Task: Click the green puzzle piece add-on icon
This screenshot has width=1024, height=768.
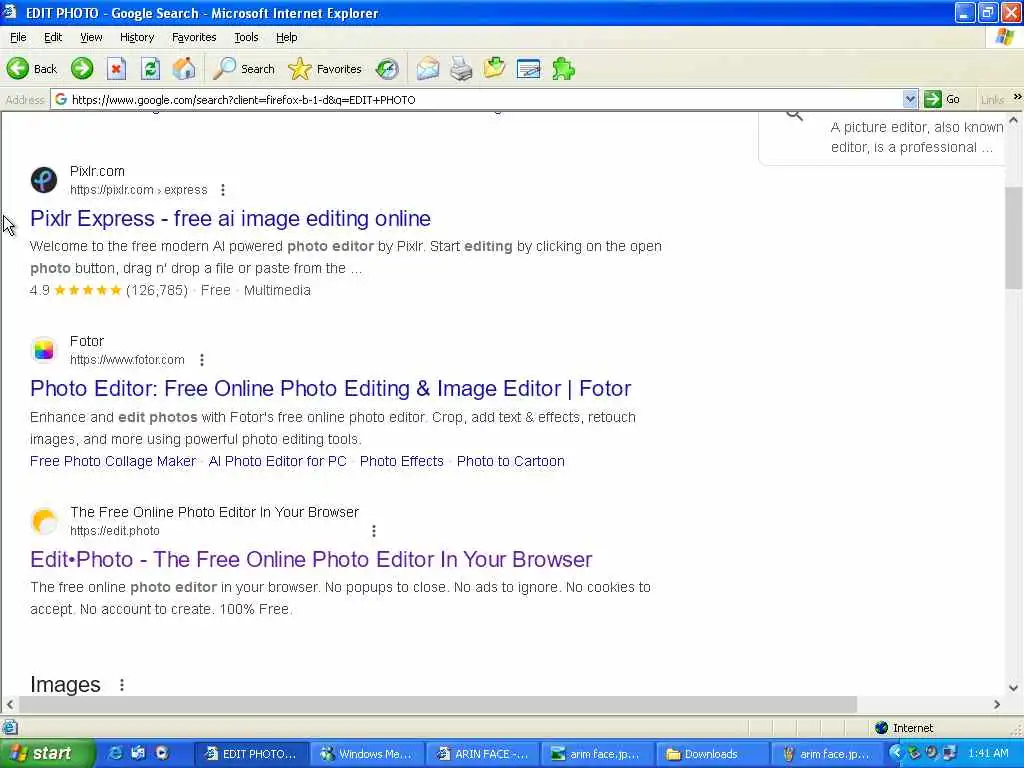Action: click(x=563, y=69)
